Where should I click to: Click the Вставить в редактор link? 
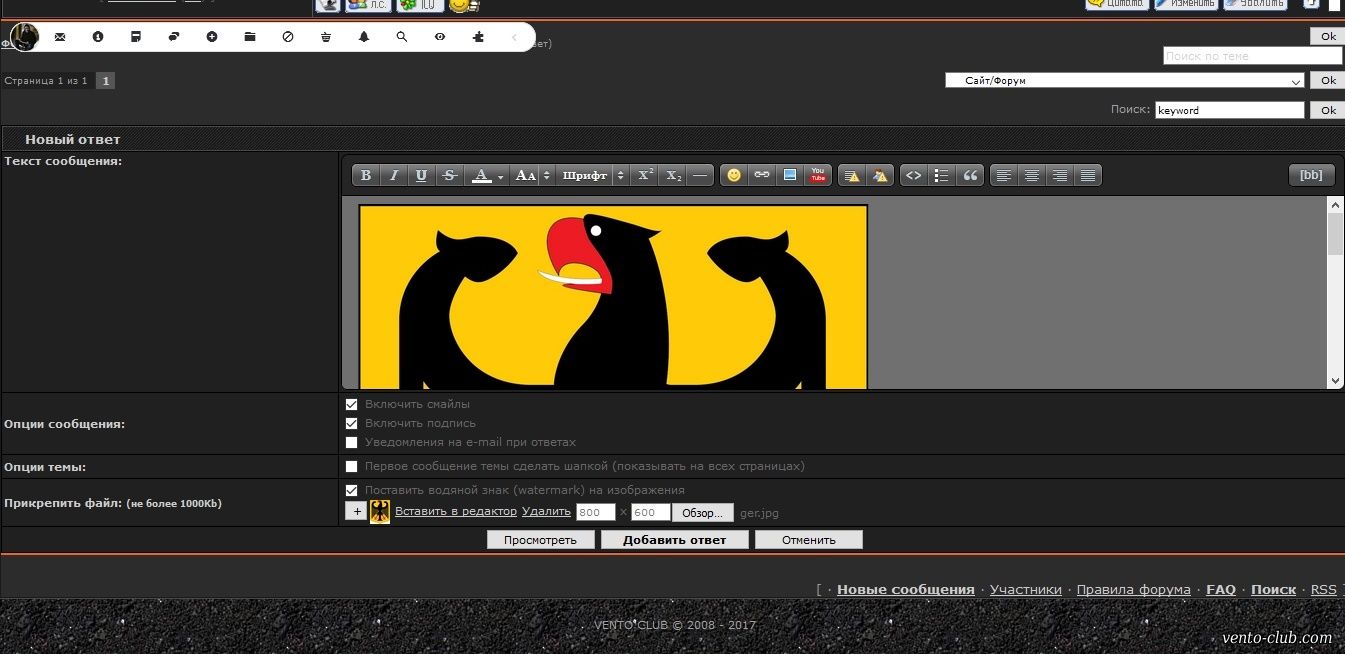tap(456, 511)
